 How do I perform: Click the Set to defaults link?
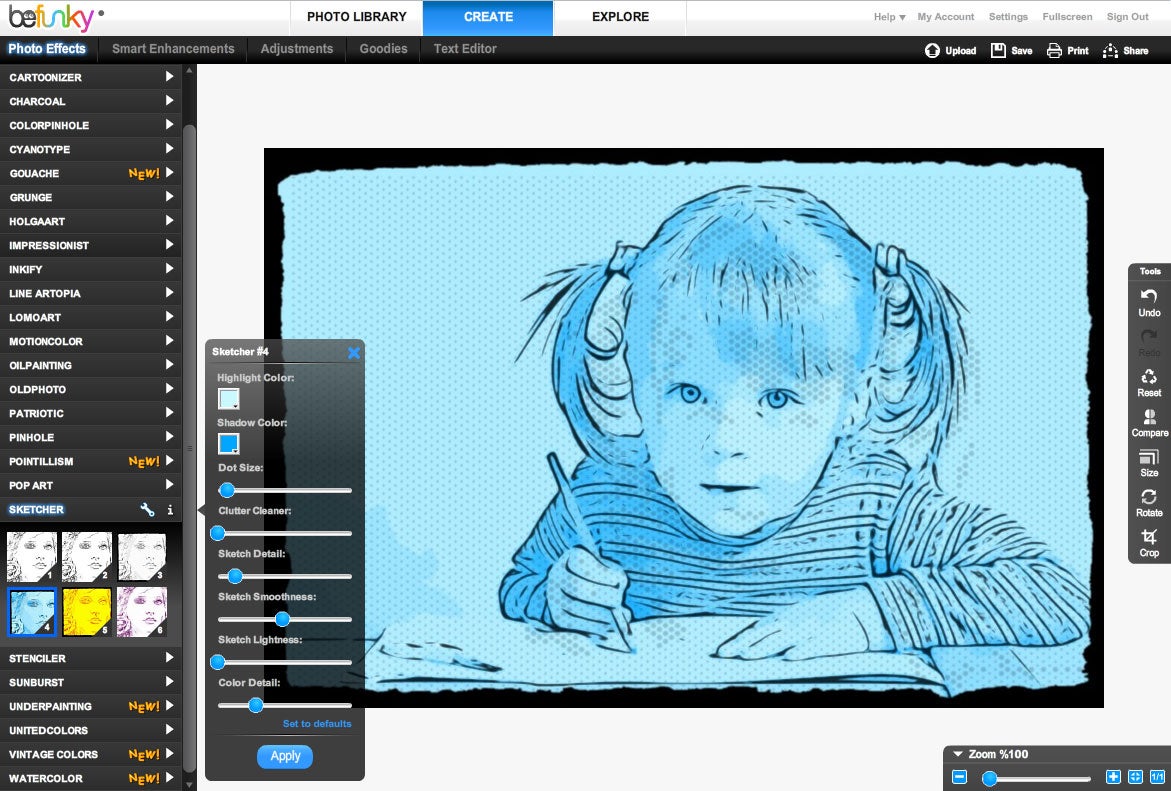[x=317, y=724]
